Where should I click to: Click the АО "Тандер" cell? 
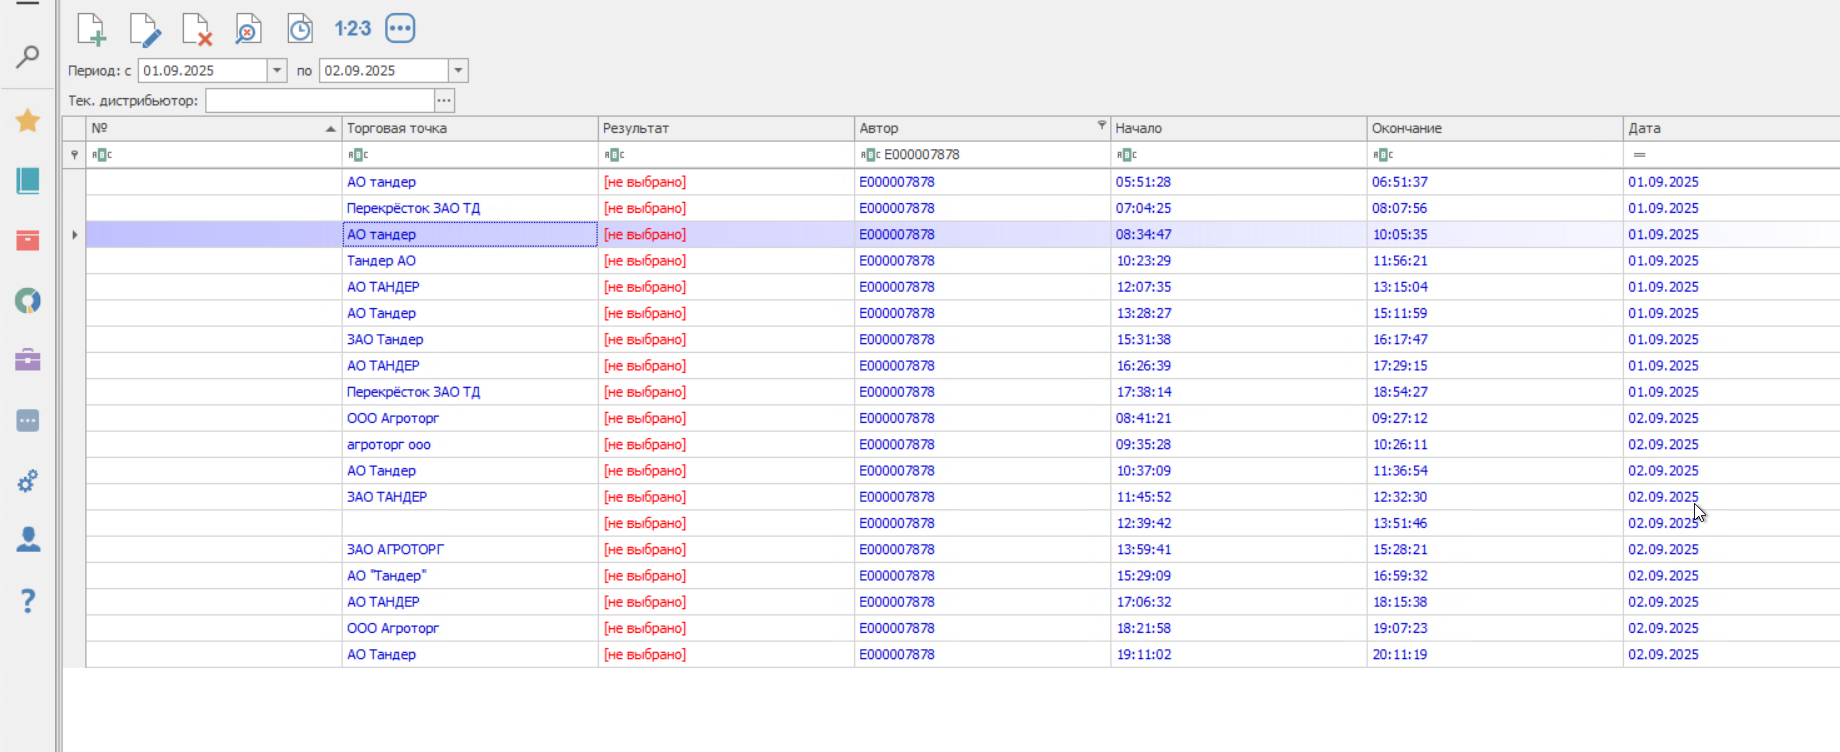pos(470,576)
